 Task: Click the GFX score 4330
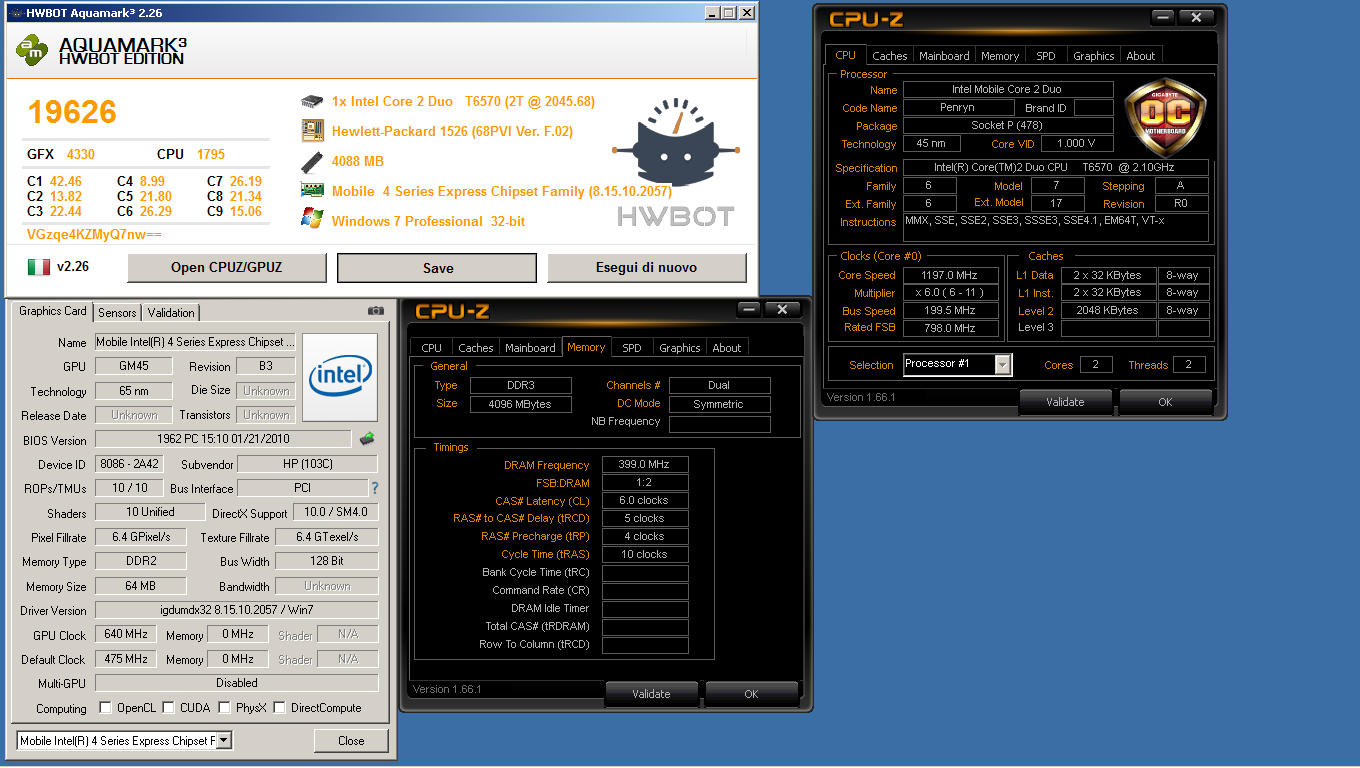pos(81,154)
